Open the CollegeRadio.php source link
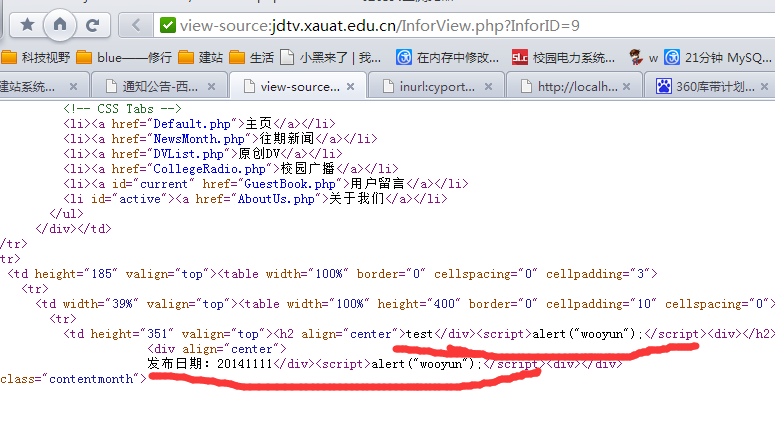This screenshot has height=422, width=775. pyautogui.click(x=210, y=169)
